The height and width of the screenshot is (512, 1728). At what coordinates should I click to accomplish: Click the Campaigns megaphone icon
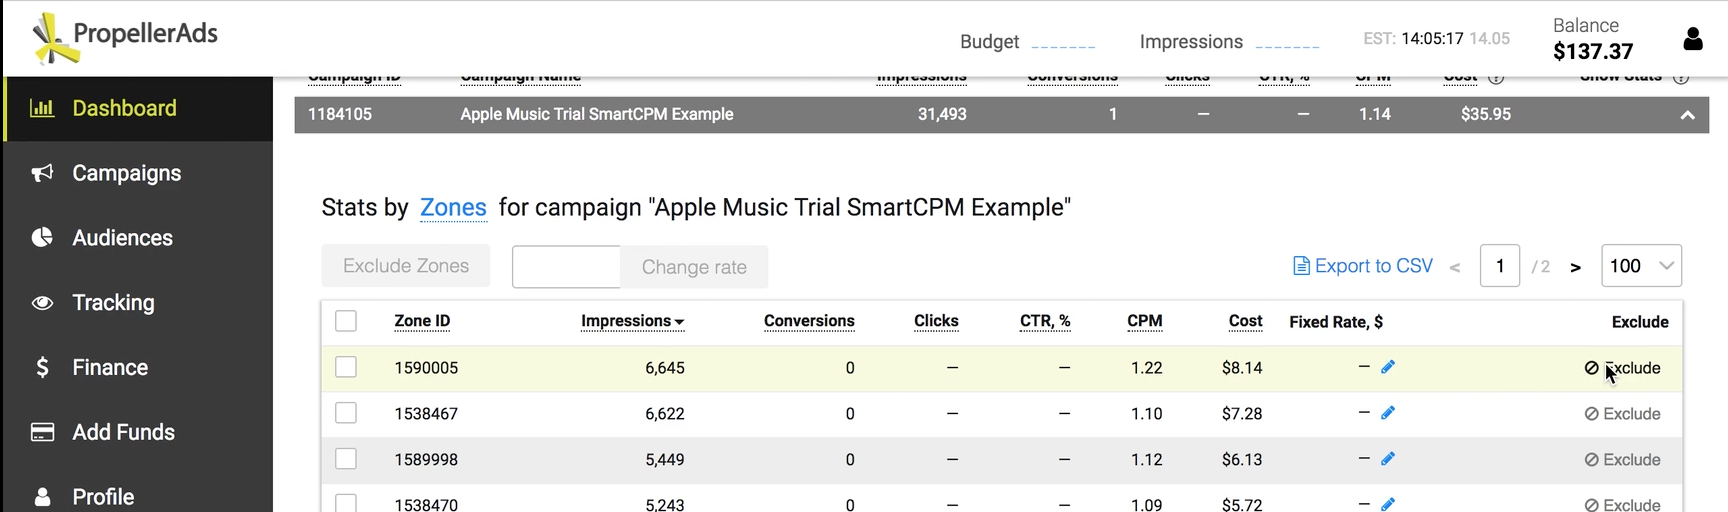(42, 173)
